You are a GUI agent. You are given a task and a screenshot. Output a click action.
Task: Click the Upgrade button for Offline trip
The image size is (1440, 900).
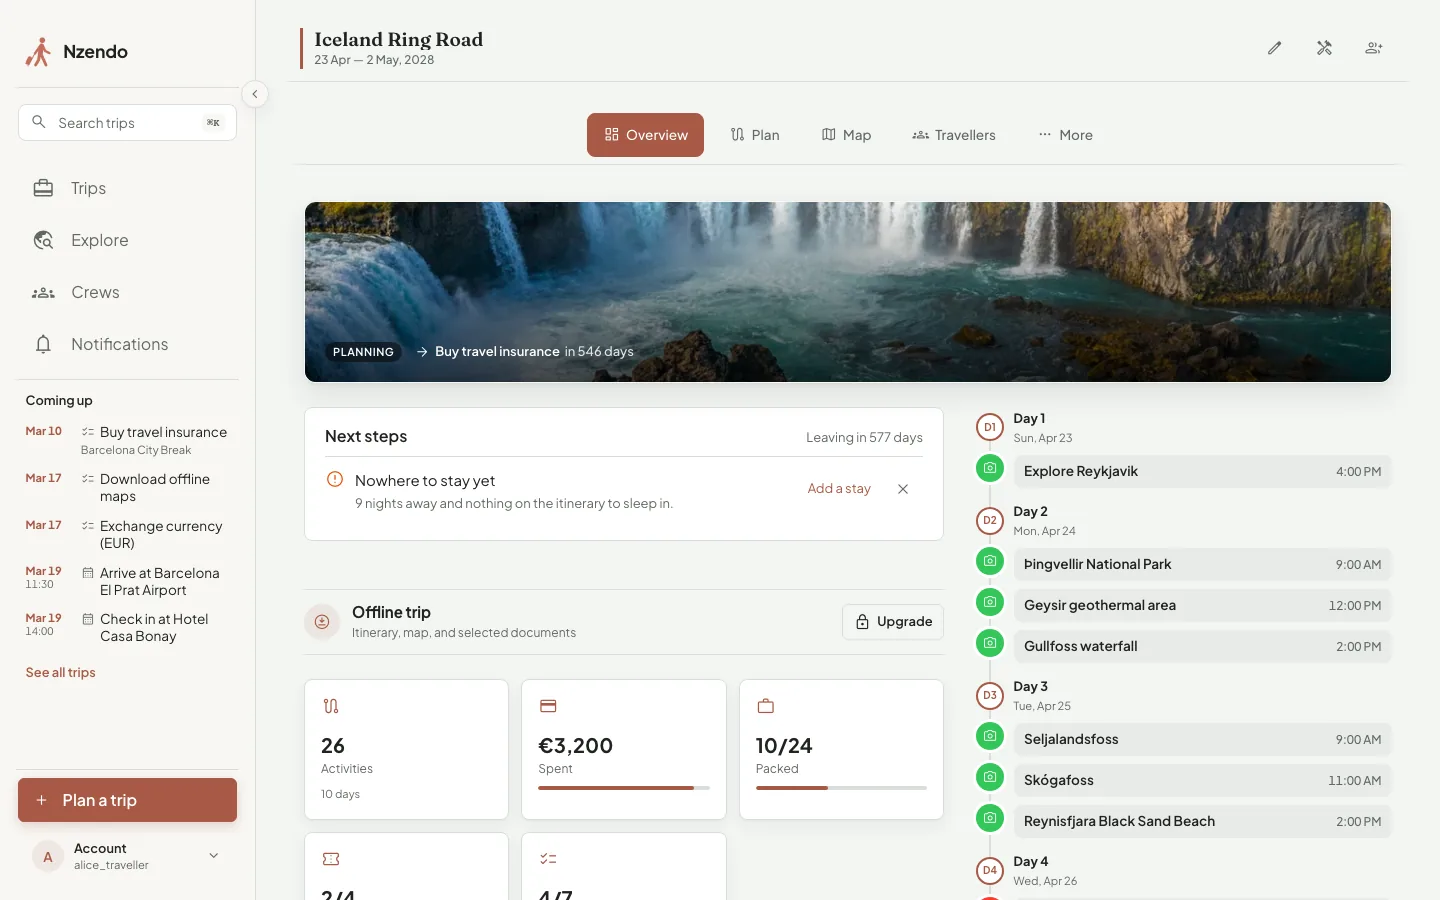click(893, 622)
